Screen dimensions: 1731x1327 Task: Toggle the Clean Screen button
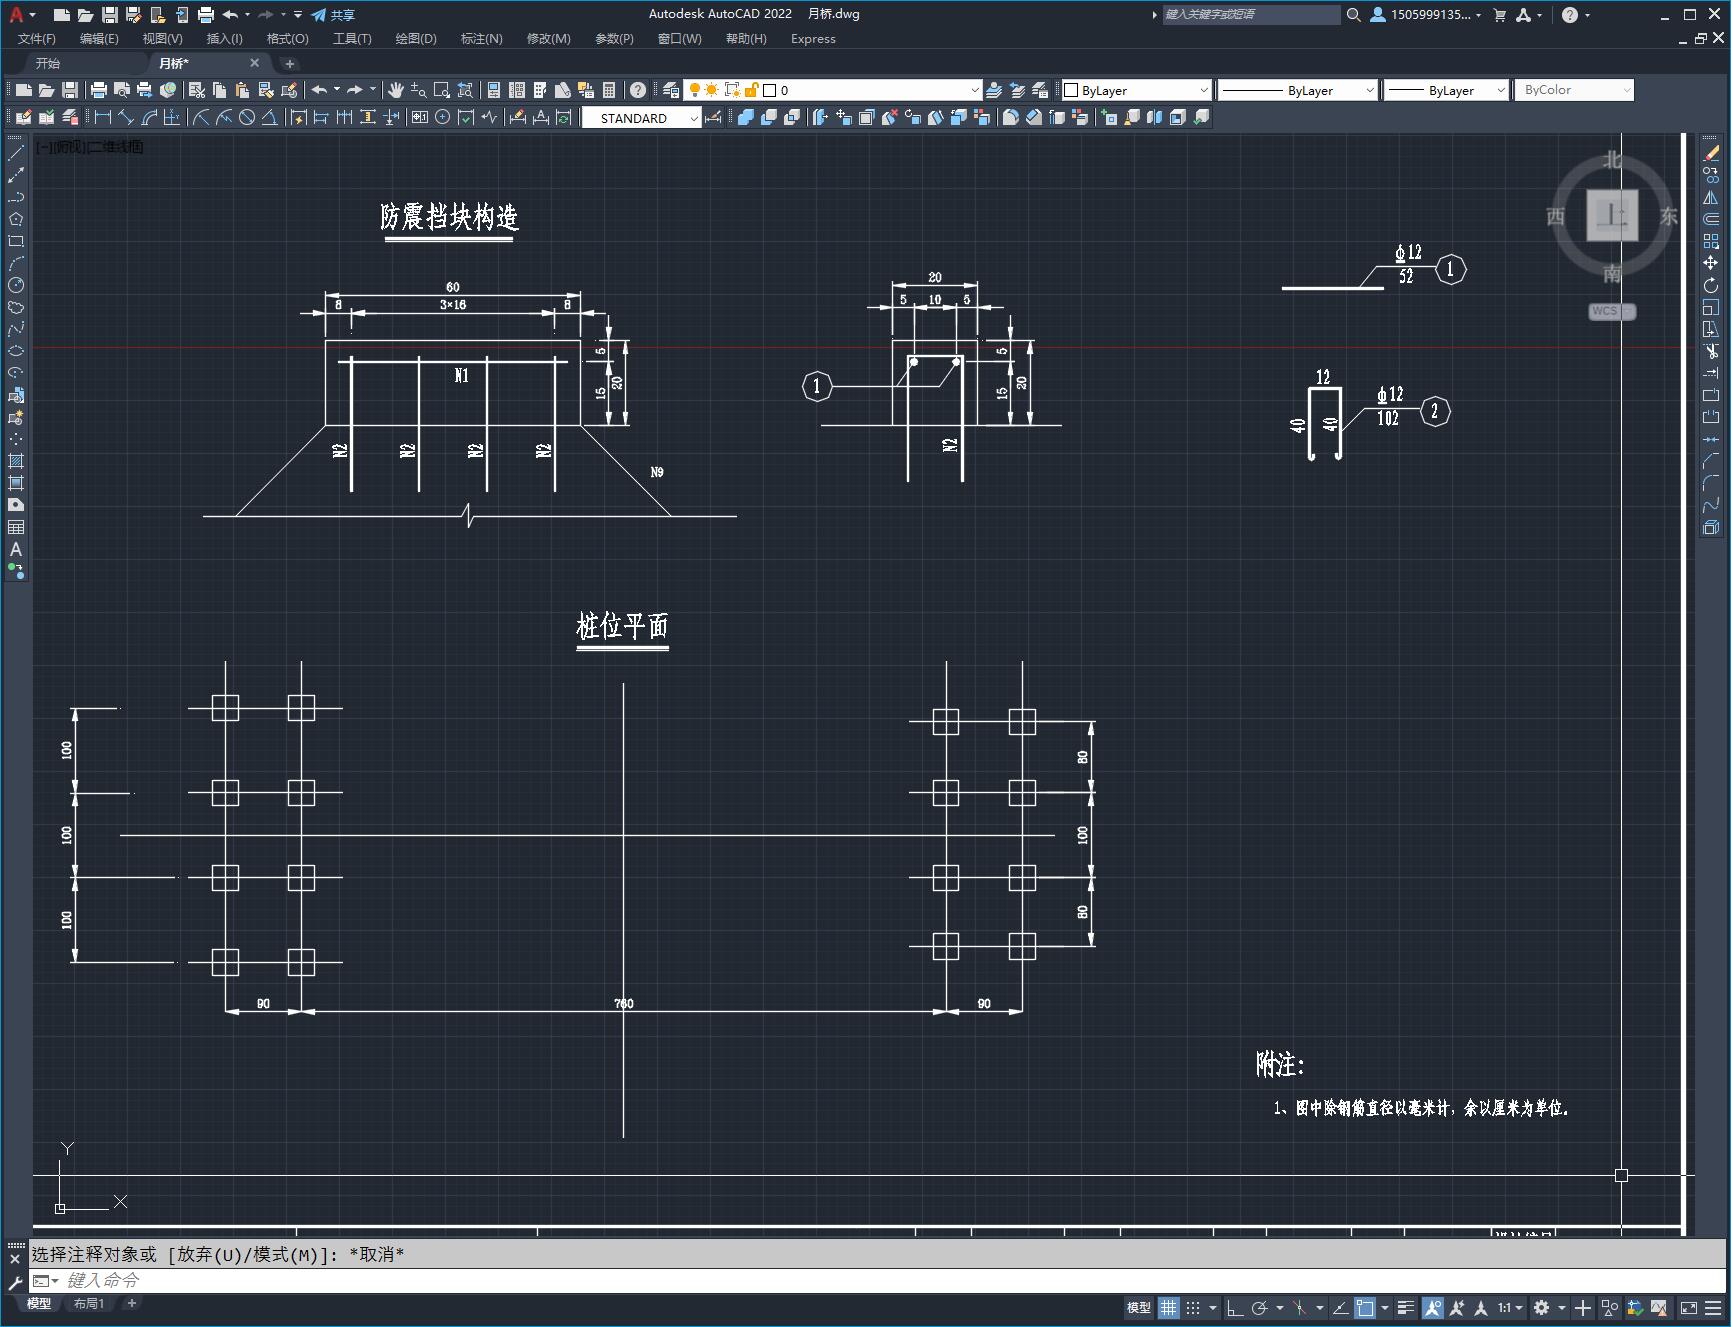click(x=1688, y=1307)
